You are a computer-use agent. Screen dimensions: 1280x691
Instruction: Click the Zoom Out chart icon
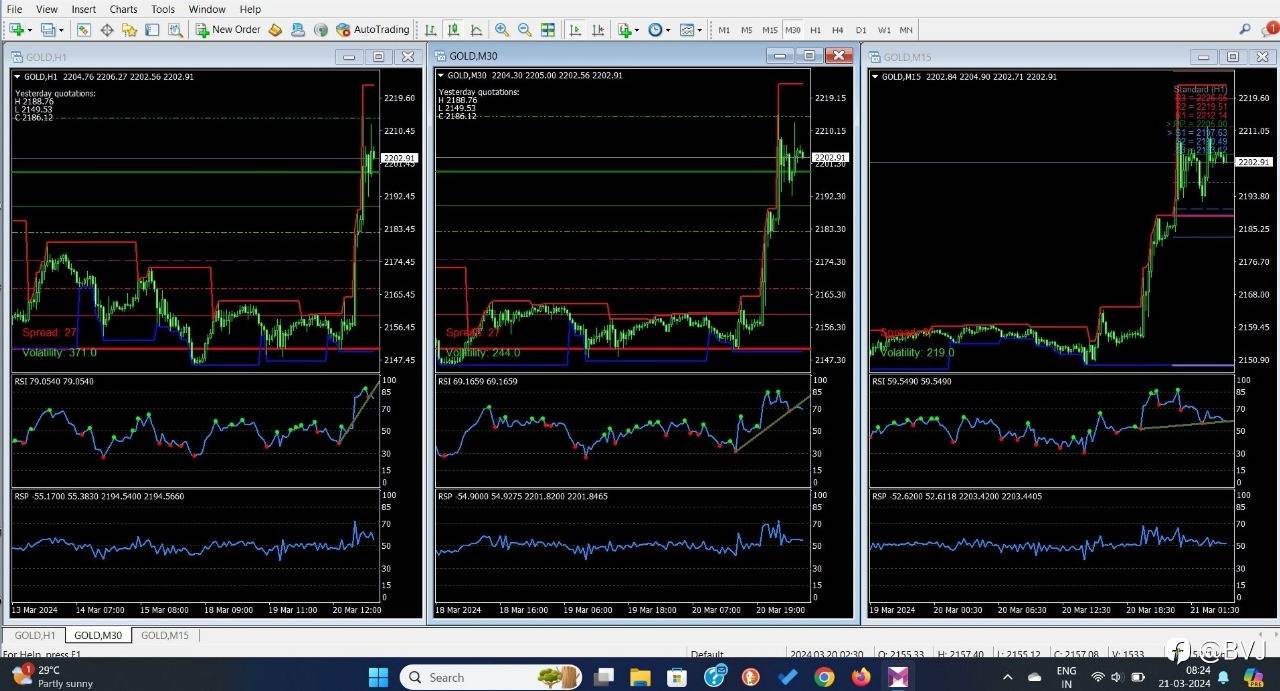click(x=524, y=30)
